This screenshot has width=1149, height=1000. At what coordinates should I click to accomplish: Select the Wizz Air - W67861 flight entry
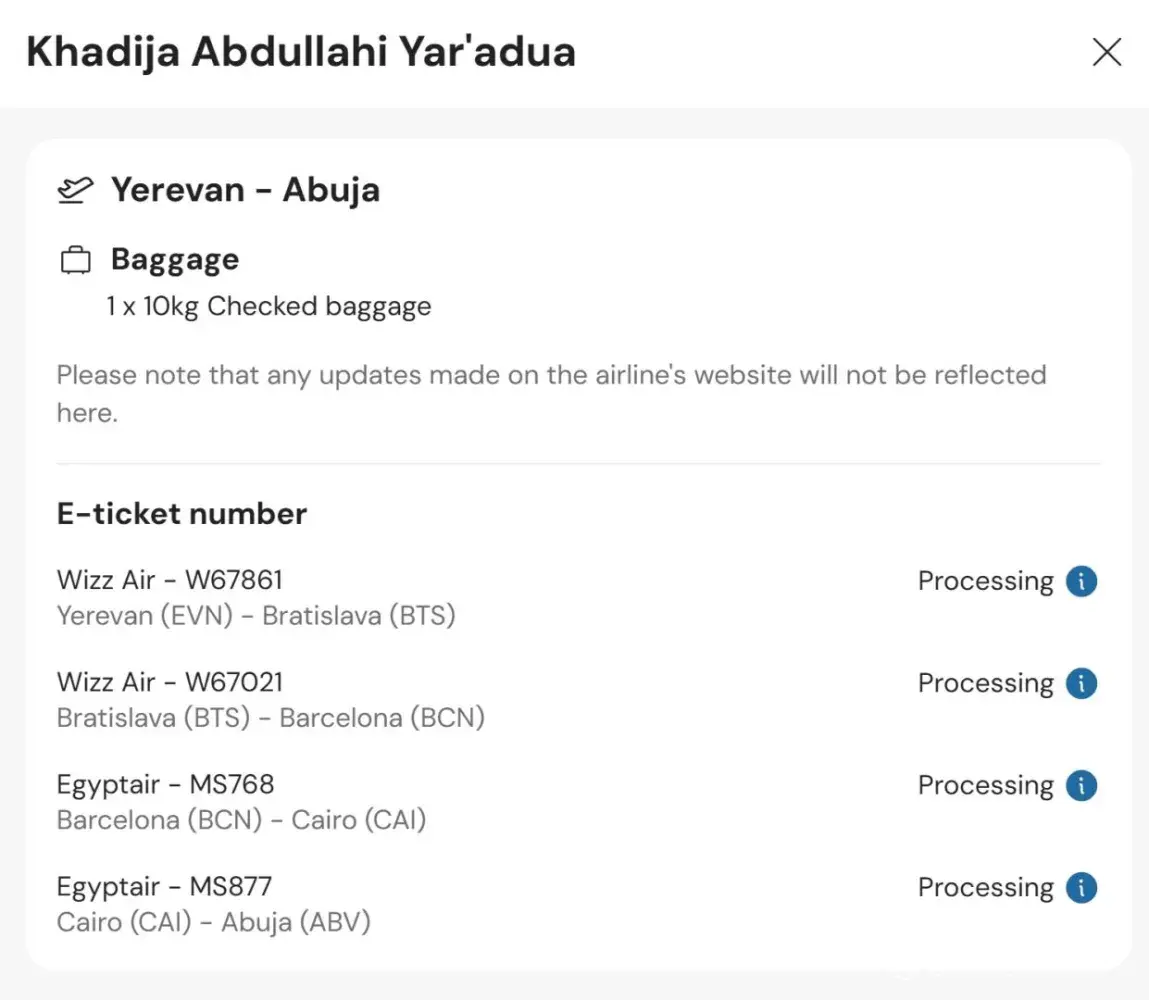point(170,579)
